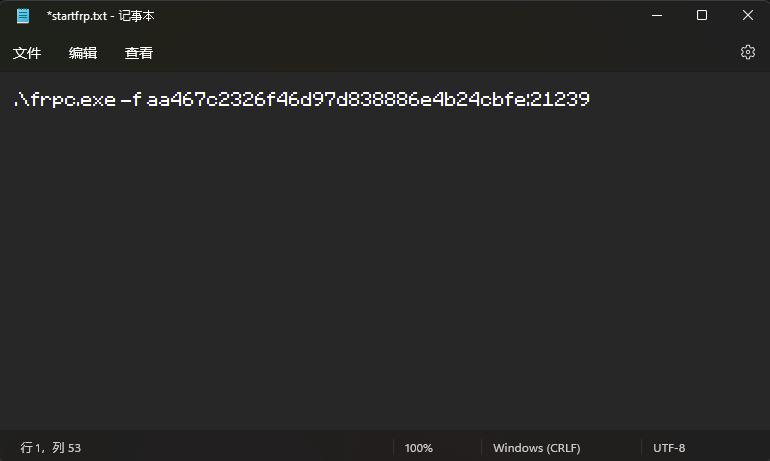Open the settings gear icon
Screen dimensions: 770x461
coord(747,52)
